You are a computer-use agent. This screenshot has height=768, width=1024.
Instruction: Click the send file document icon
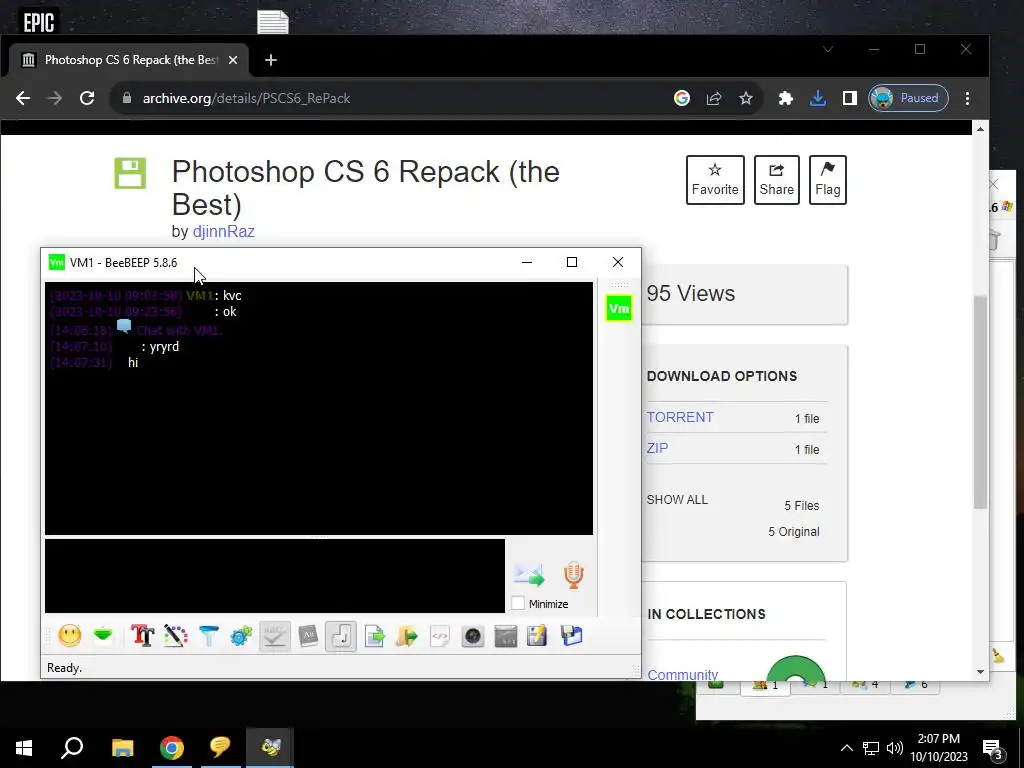coord(374,635)
